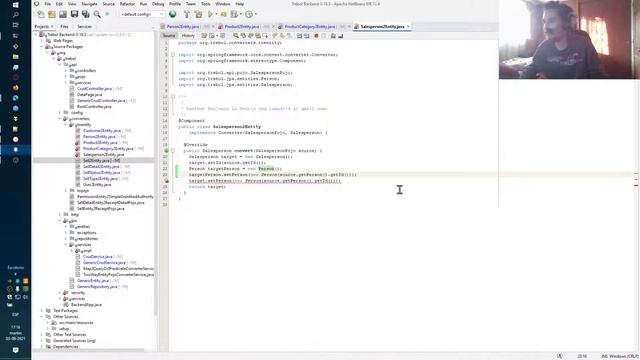640x360 pixels.
Task: Click the Save toolbar icon
Action: coord(74,14)
